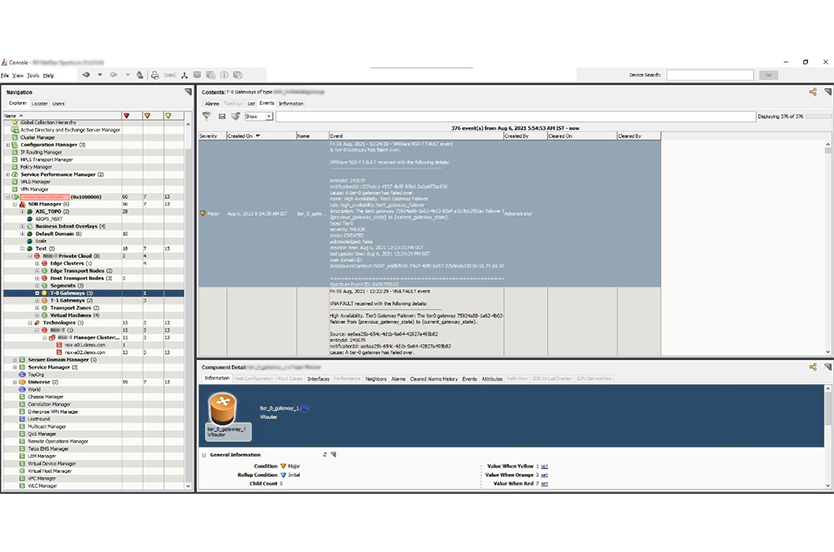Viewport: 834px width, 552px height.
Task: Click the back navigation arrow in the toolbar
Action: pyautogui.click(x=87, y=75)
